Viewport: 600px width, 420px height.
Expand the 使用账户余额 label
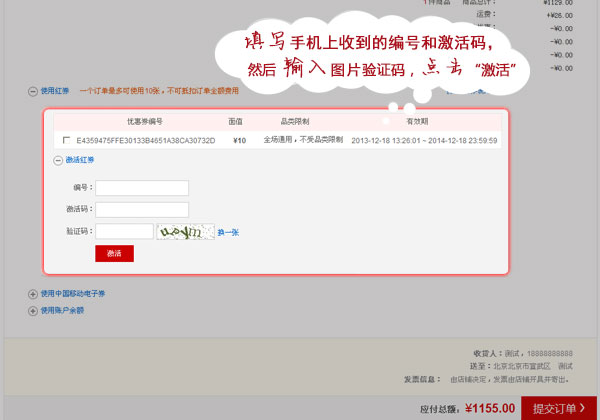coord(62,311)
